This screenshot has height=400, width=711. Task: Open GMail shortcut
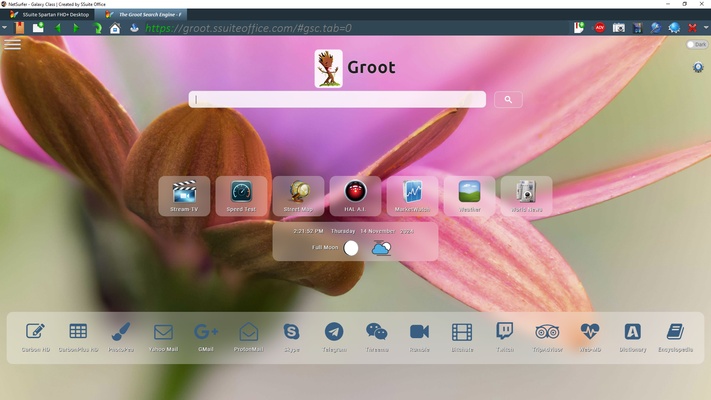206,337
